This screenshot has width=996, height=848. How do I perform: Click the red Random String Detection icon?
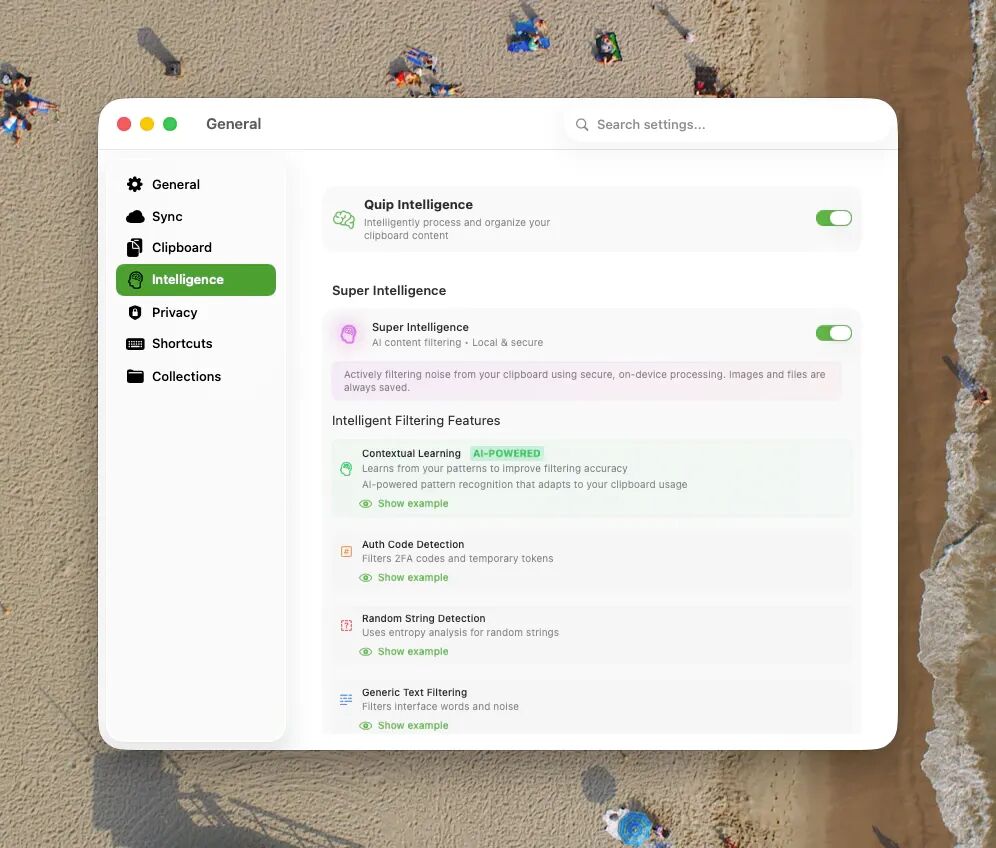pyautogui.click(x=346, y=626)
